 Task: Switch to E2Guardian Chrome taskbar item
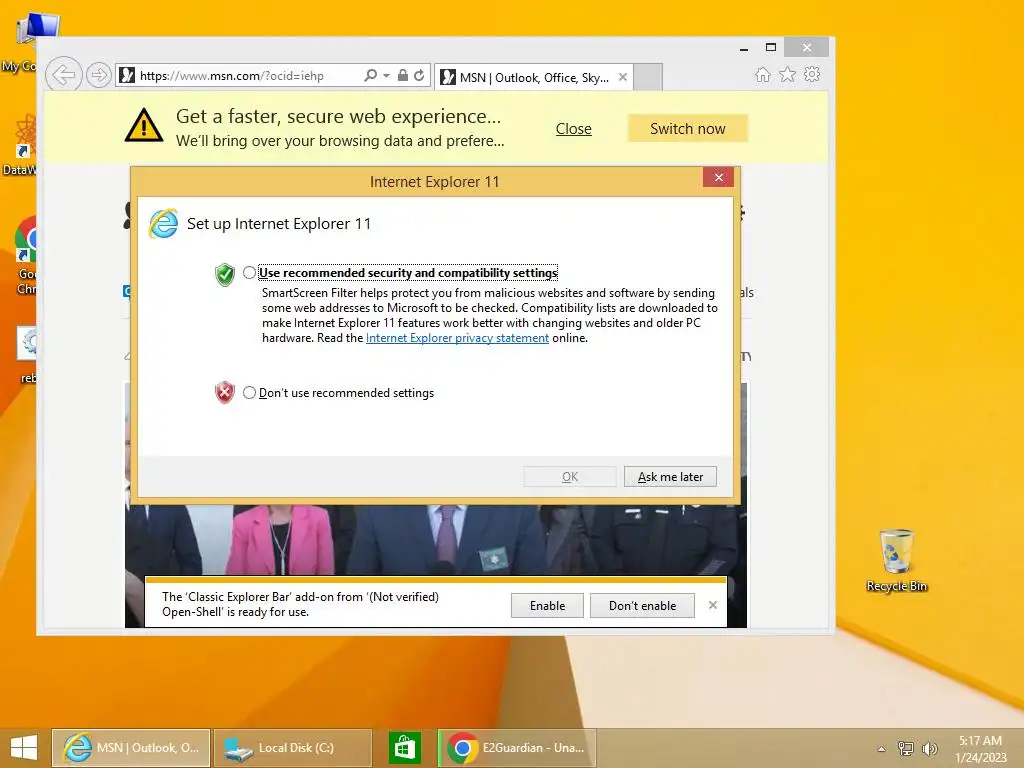(517, 748)
